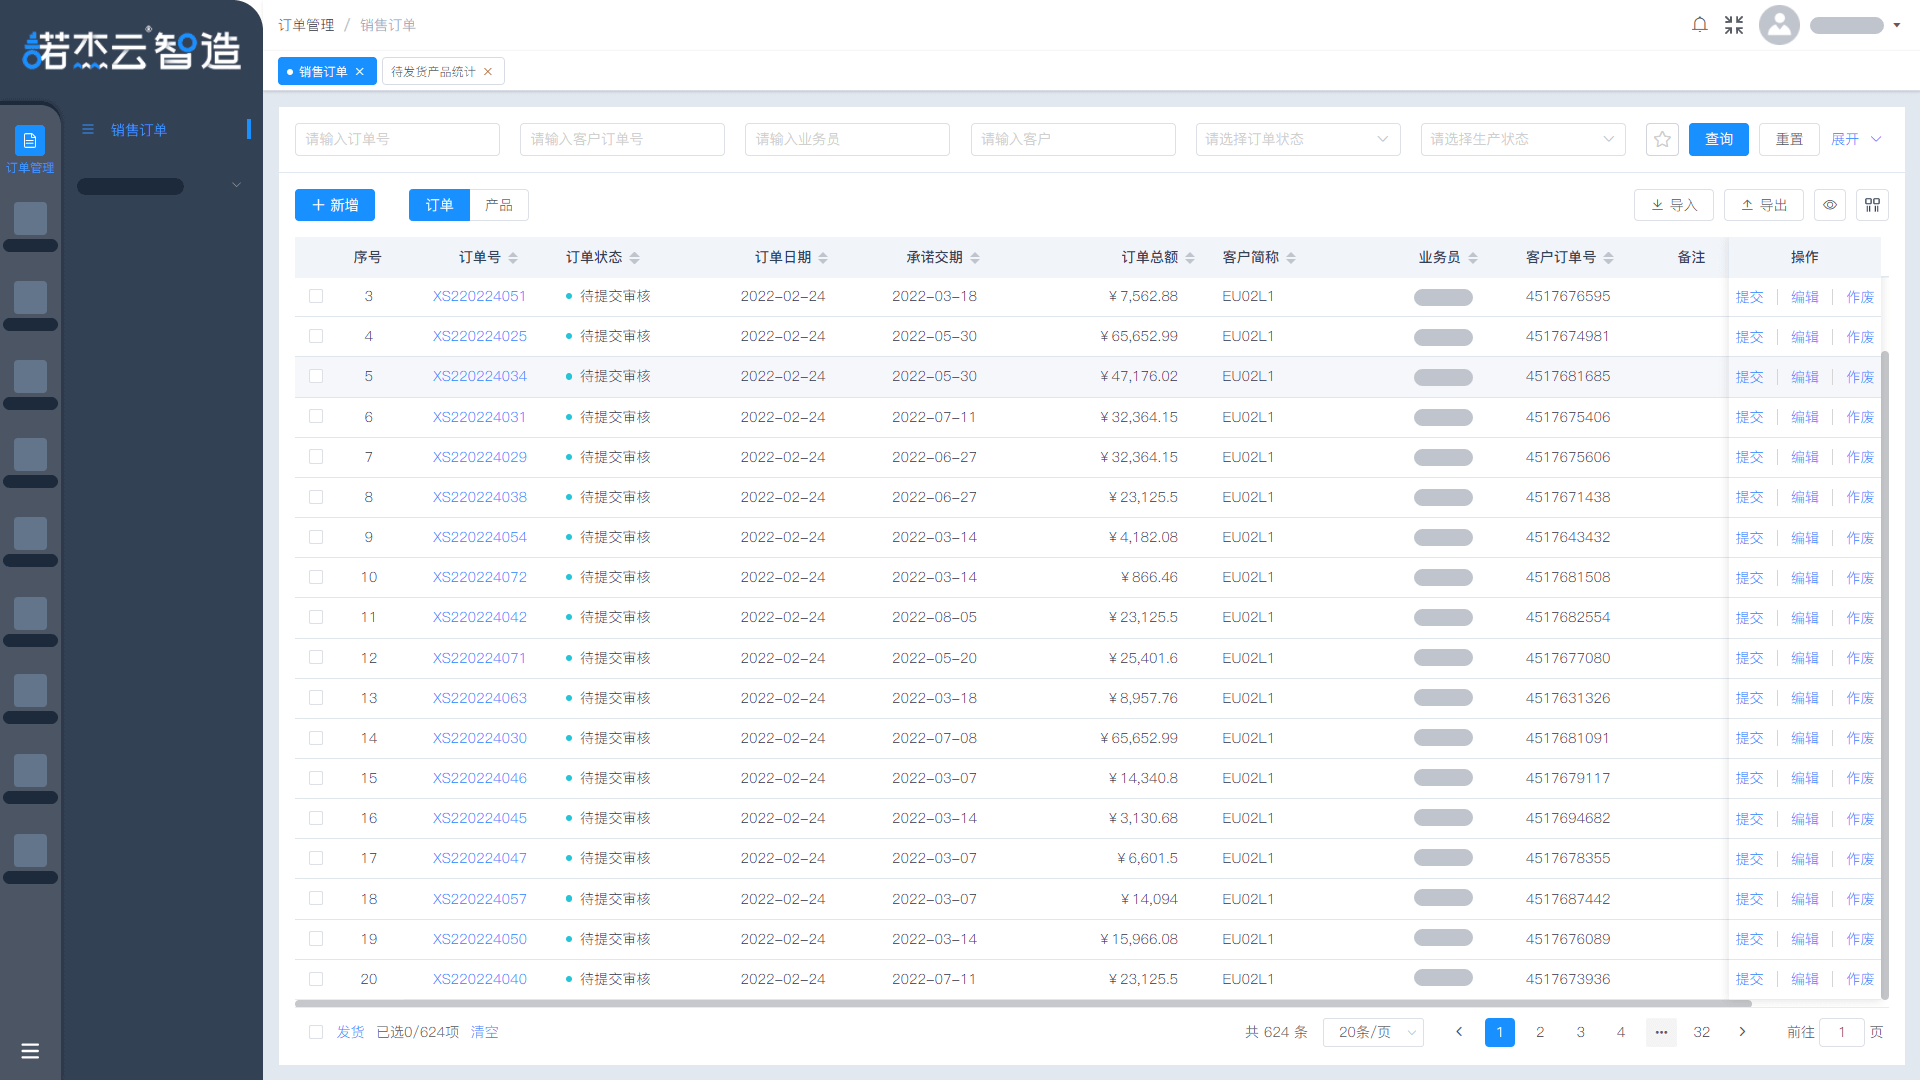This screenshot has height=1080, width=1920.
Task: Toggle the sidebar collapse hamburger icon
Action: click(x=30, y=1051)
